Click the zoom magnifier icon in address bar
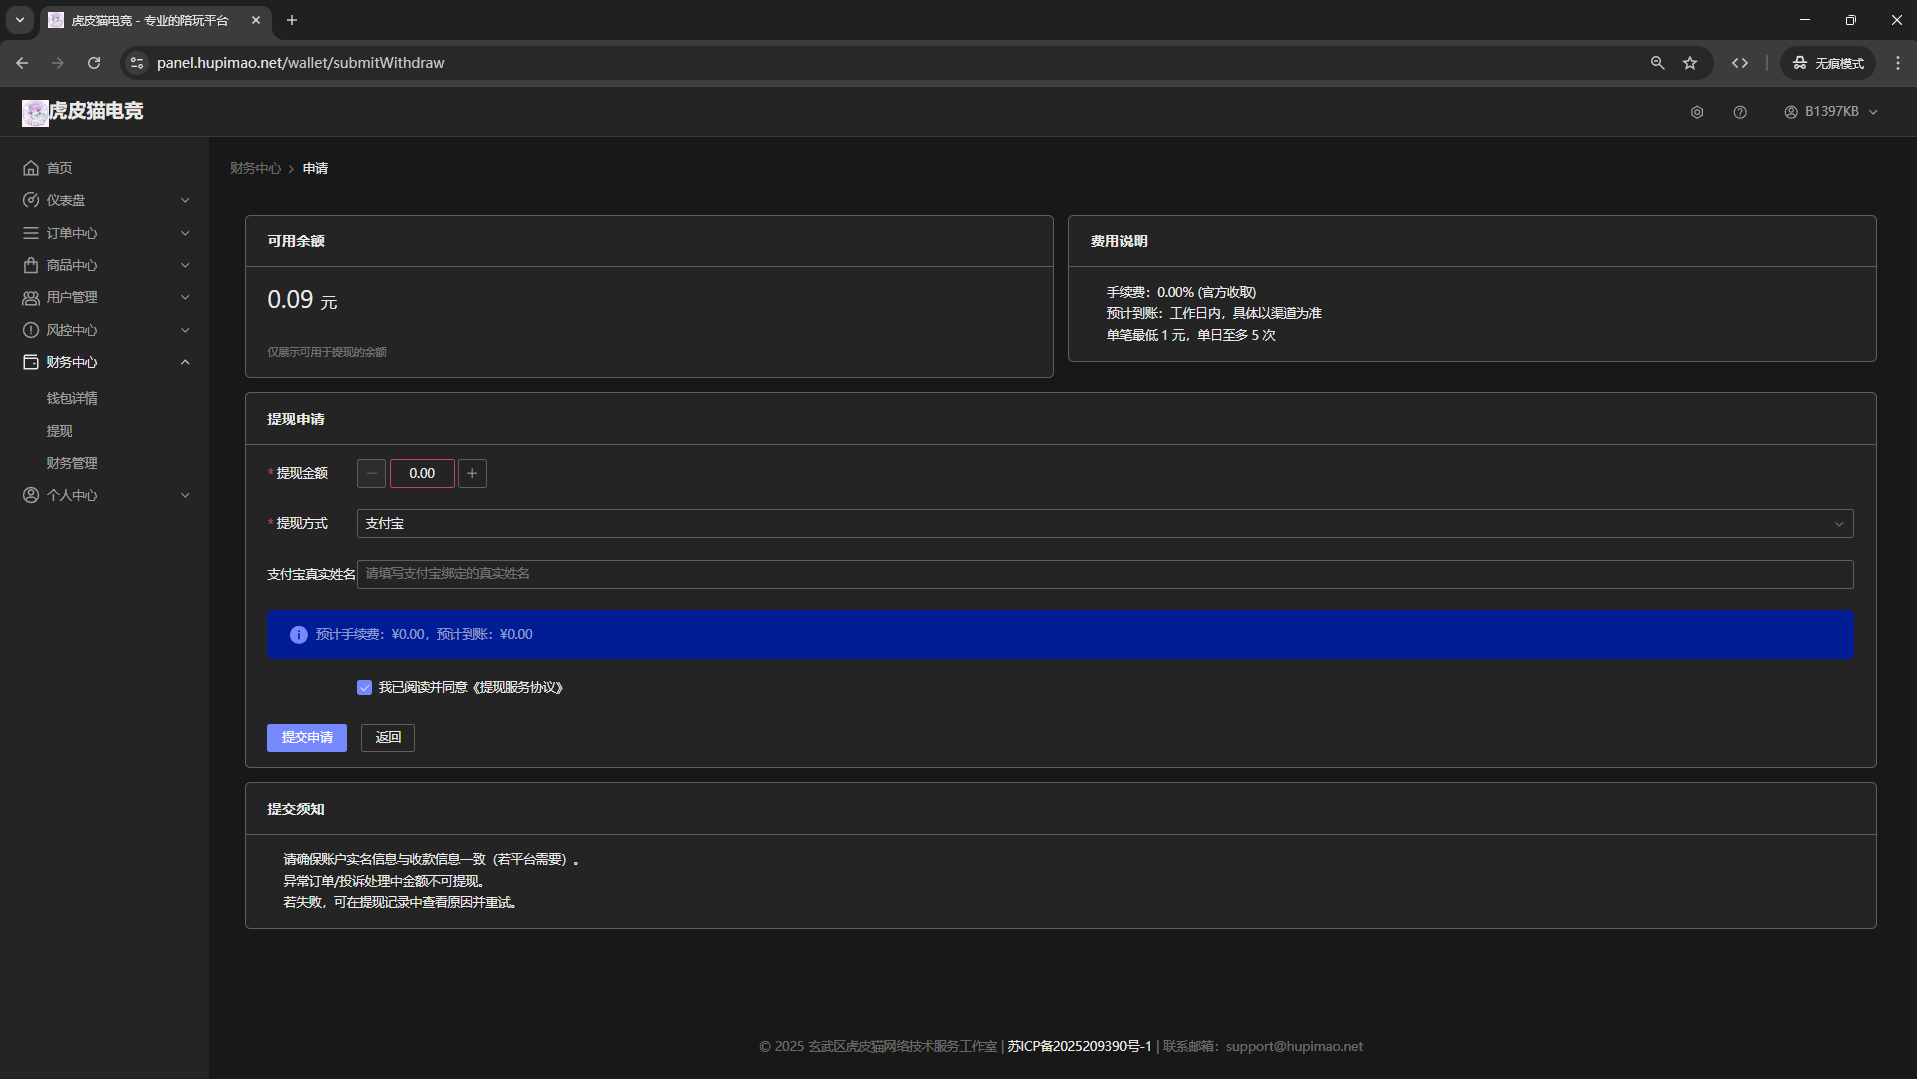 [1657, 63]
